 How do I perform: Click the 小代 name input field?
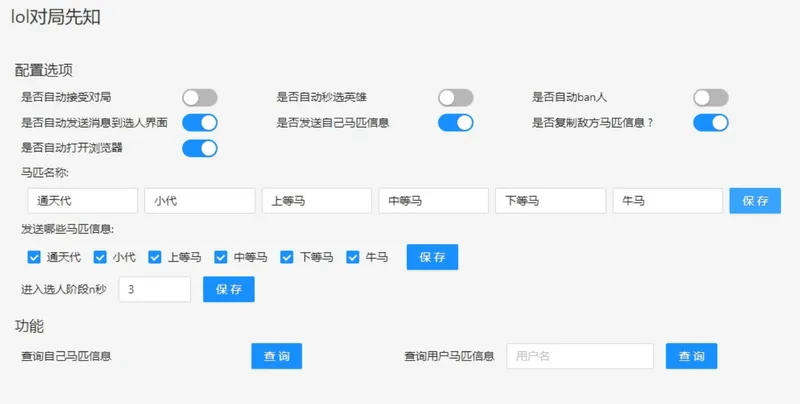(199, 201)
